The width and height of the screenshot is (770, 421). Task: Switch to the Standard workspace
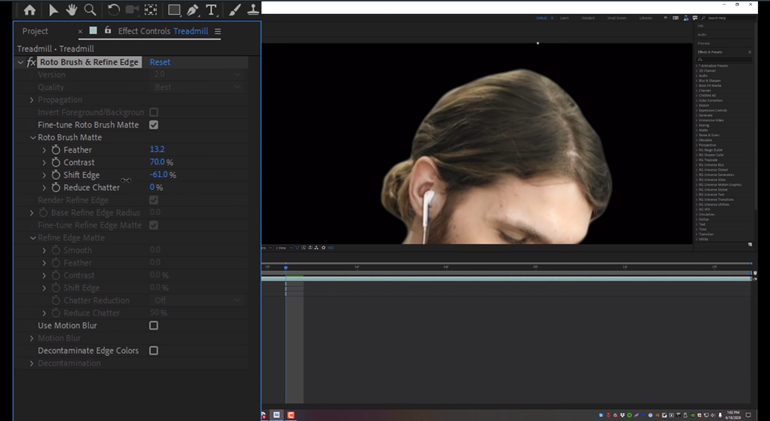[588, 18]
